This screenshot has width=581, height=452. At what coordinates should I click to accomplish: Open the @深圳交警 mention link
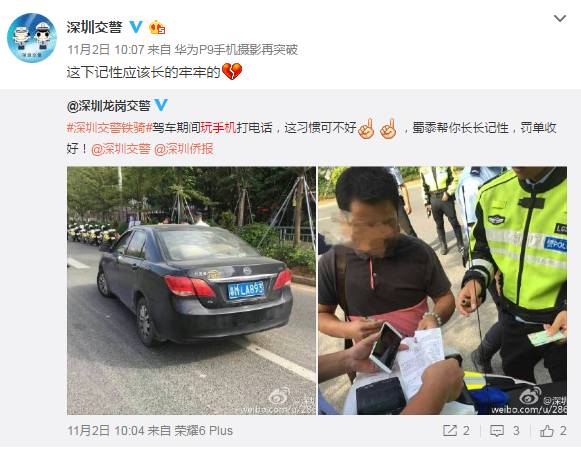(121, 149)
